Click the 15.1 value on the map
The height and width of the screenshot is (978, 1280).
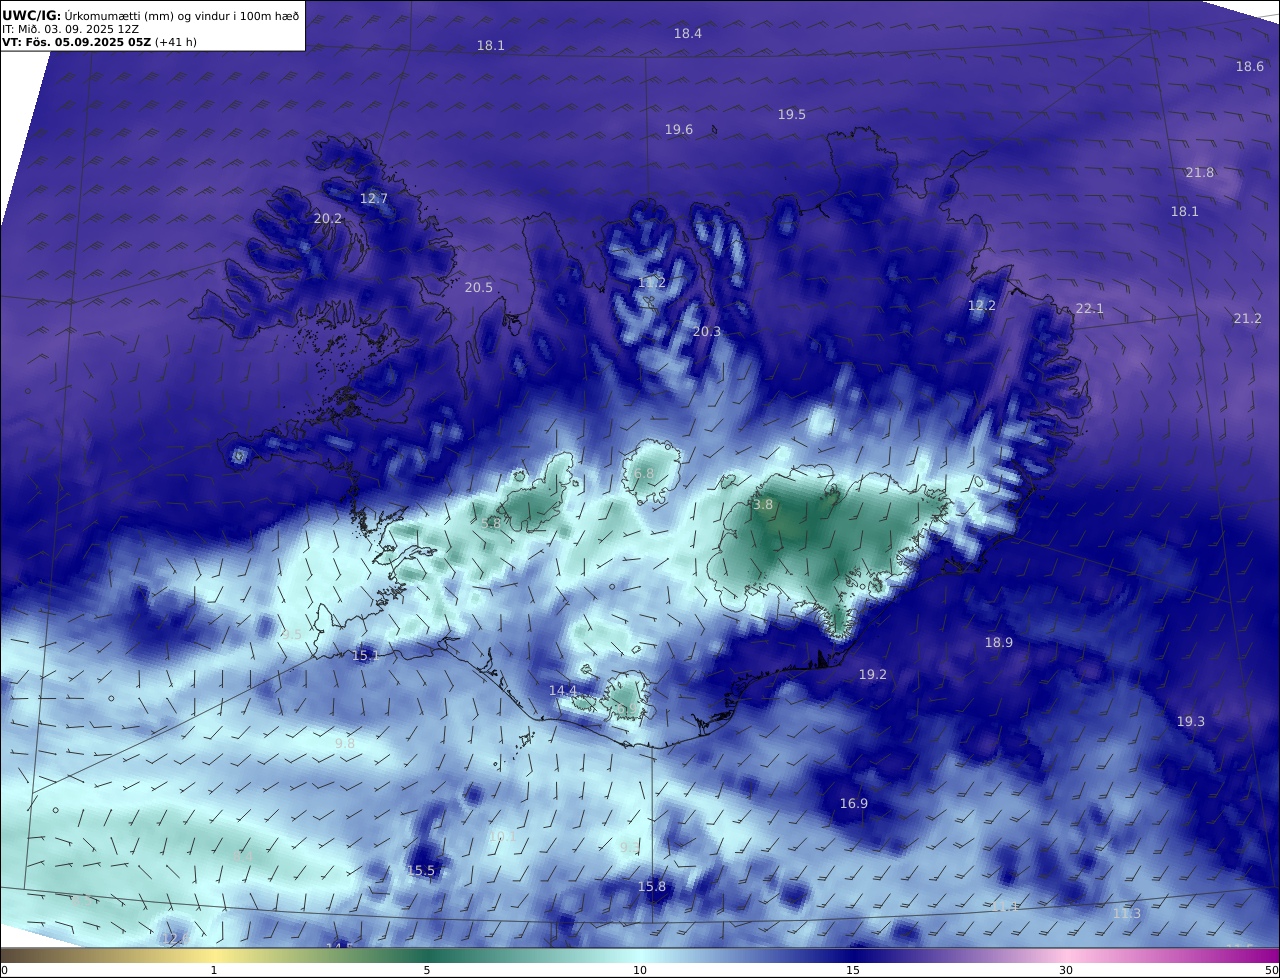(x=365, y=655)
